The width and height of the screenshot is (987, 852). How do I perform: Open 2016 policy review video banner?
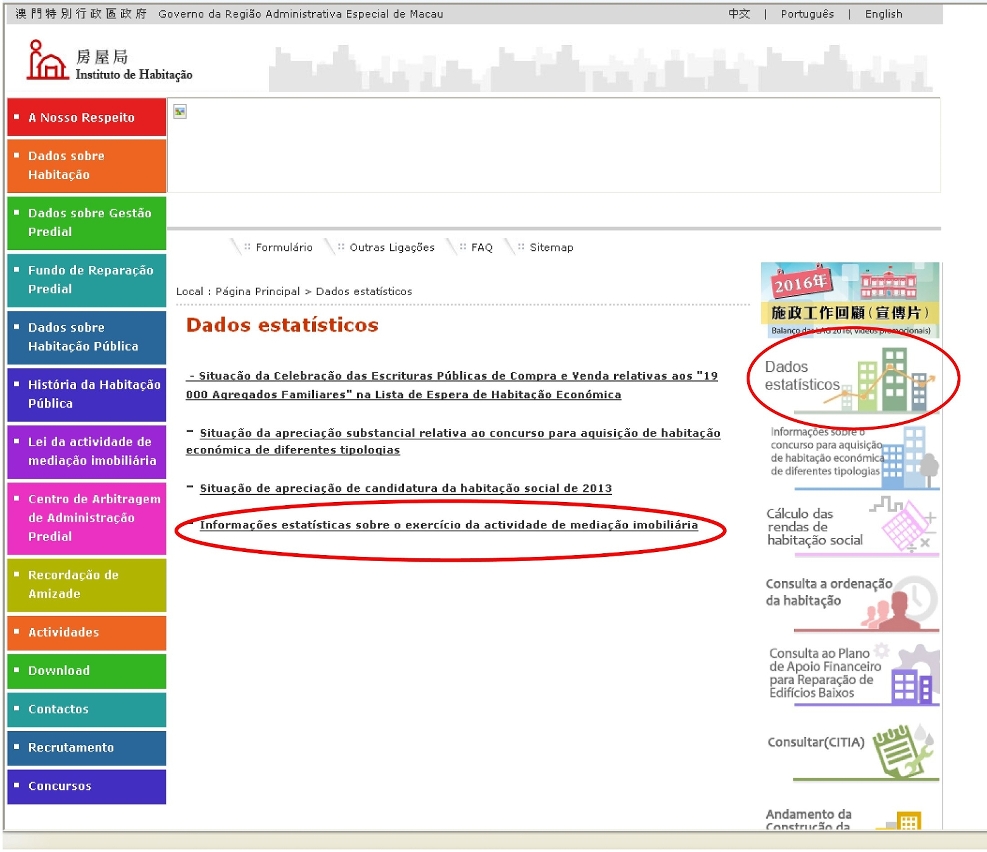point(850,299)
